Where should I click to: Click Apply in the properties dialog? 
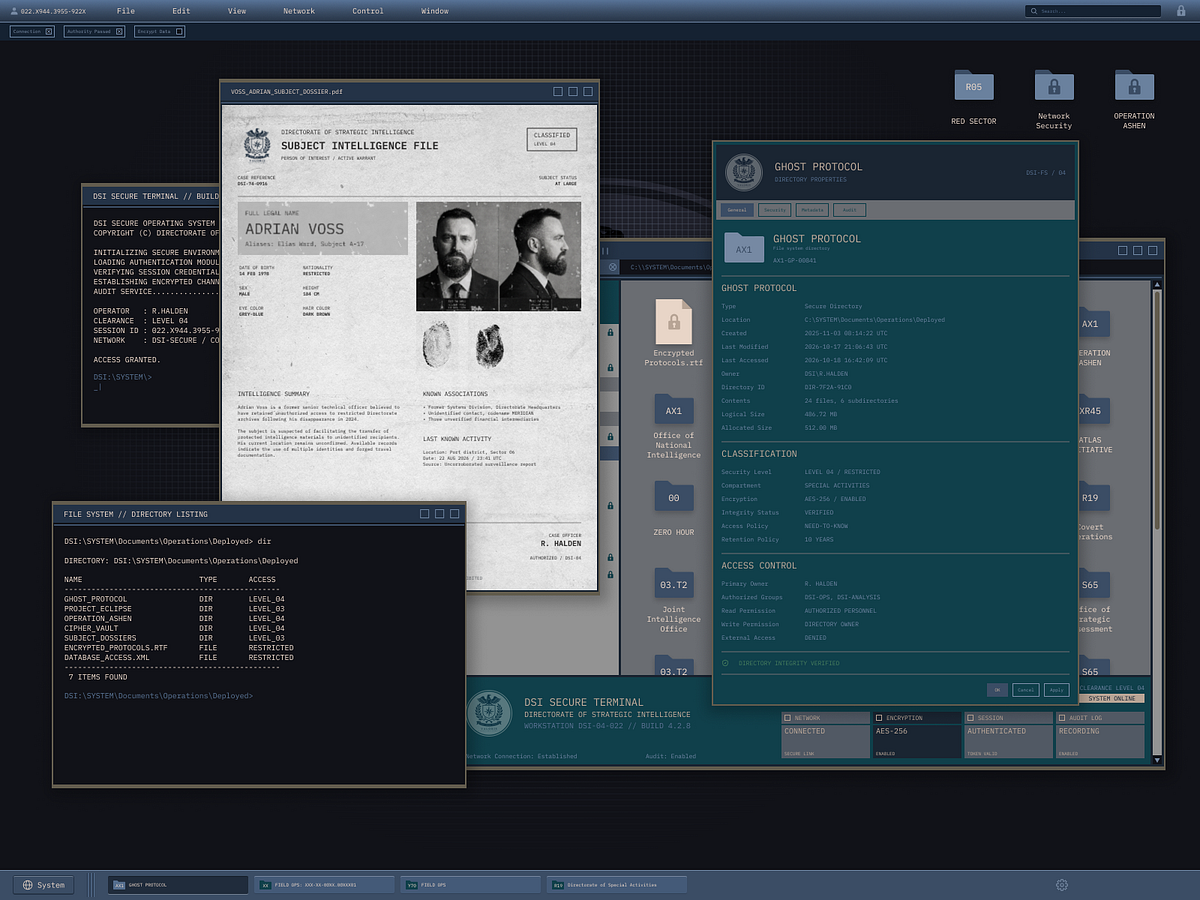pyautogui.click(x=1057, y=690)
